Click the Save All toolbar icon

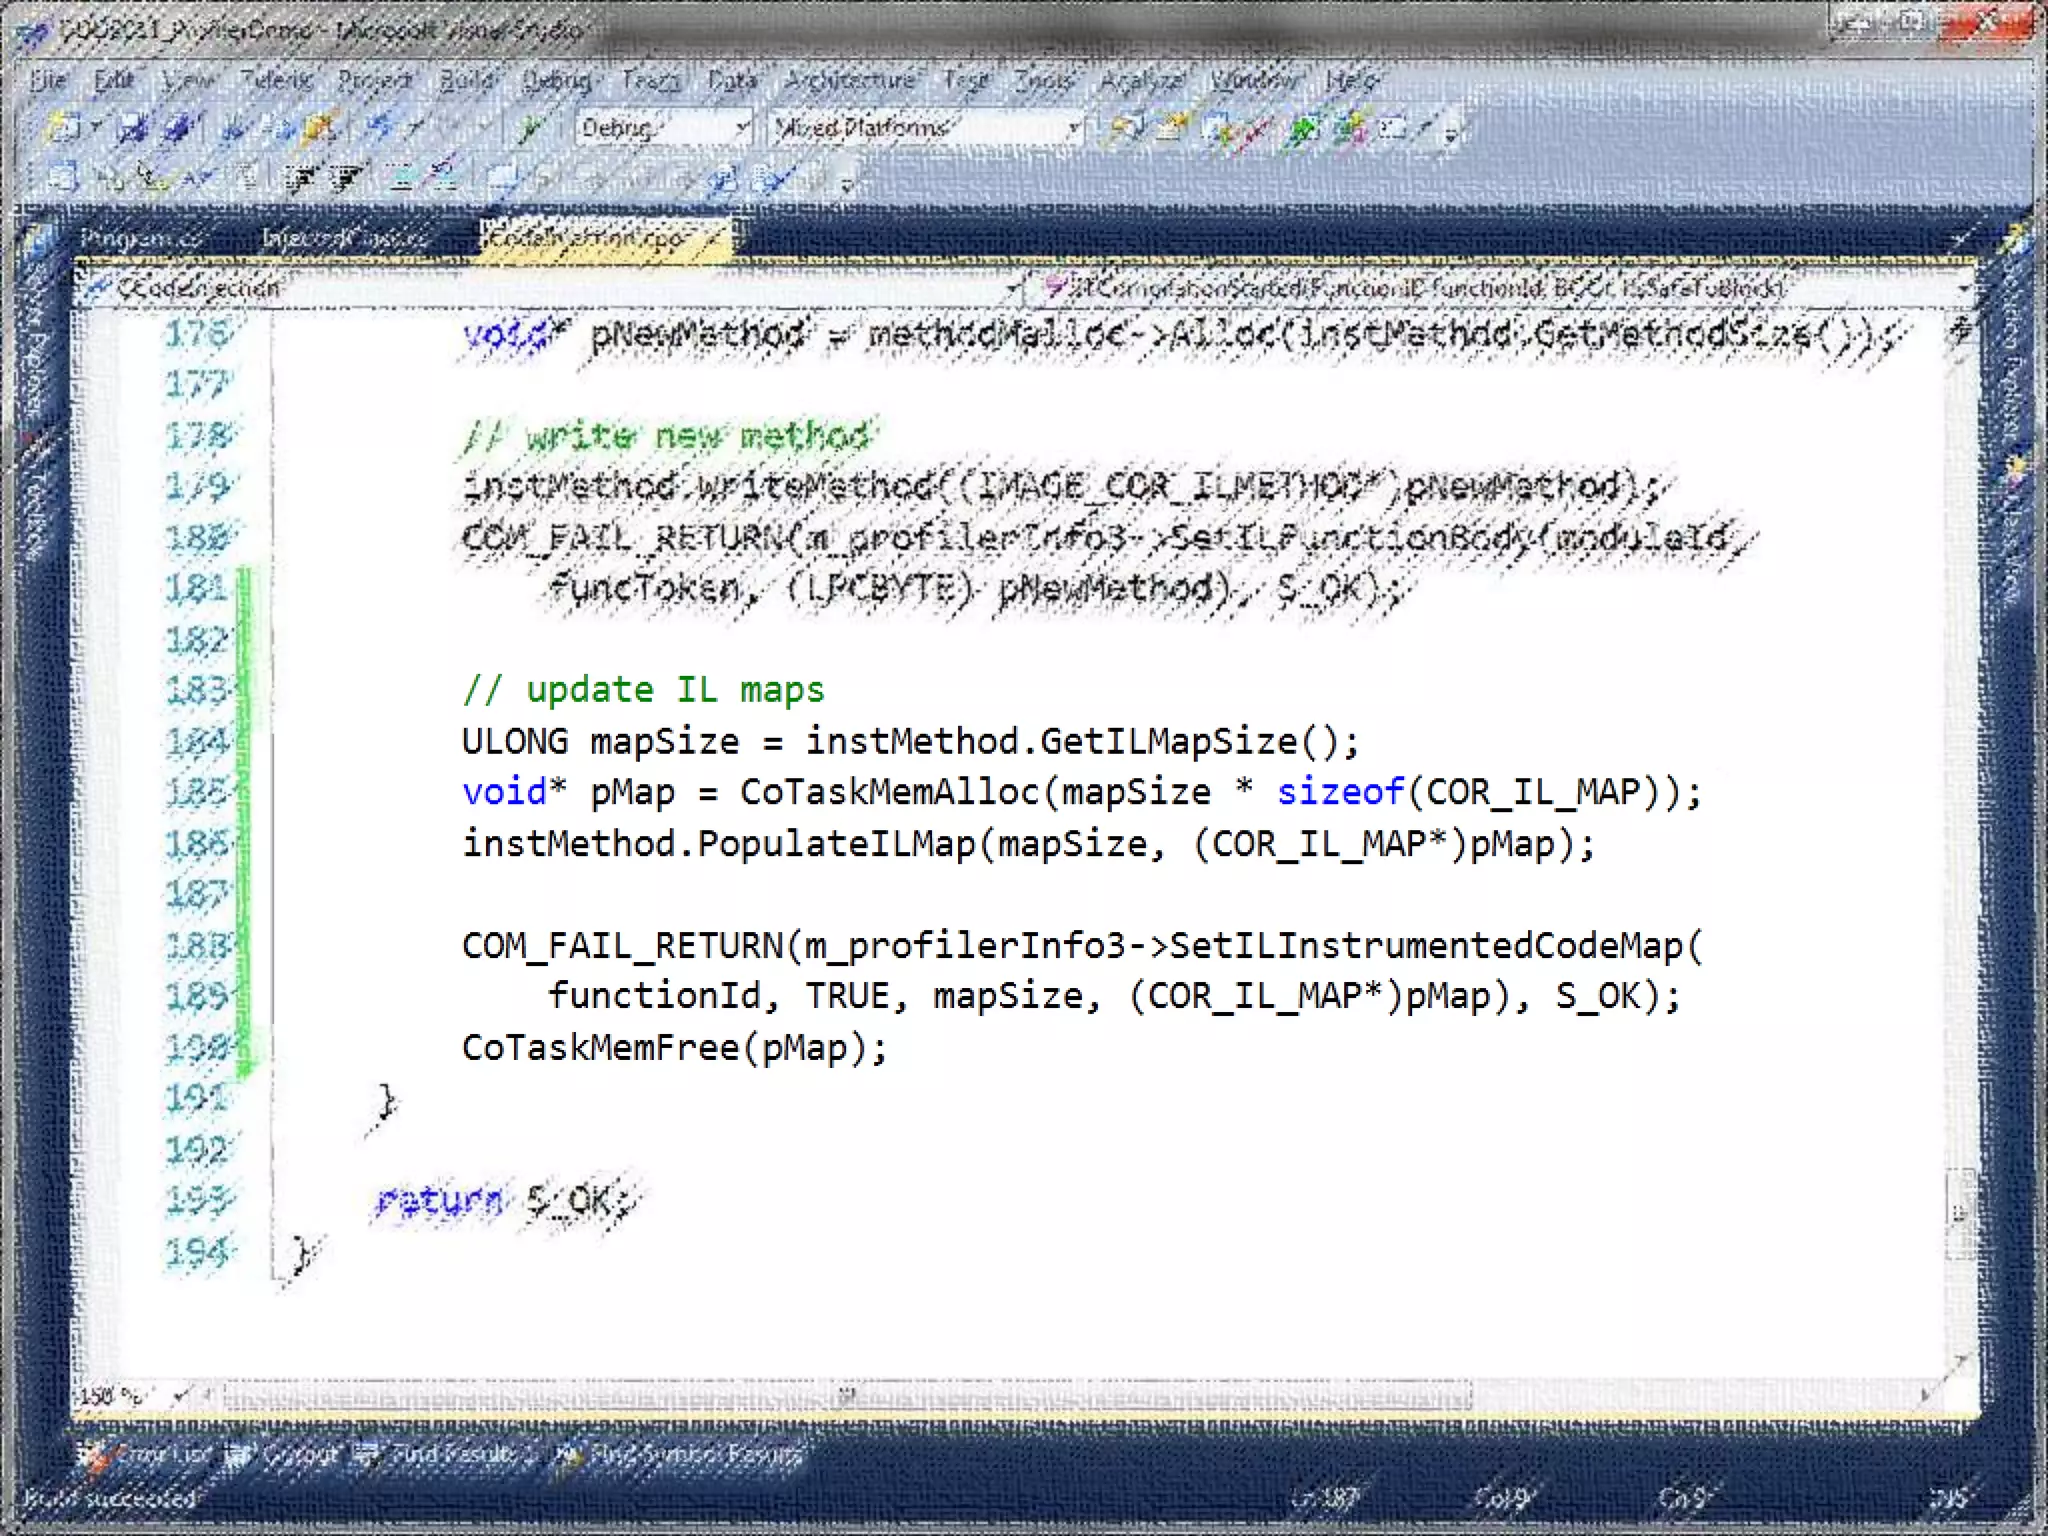pyautogui.click(x=178, y=128)
